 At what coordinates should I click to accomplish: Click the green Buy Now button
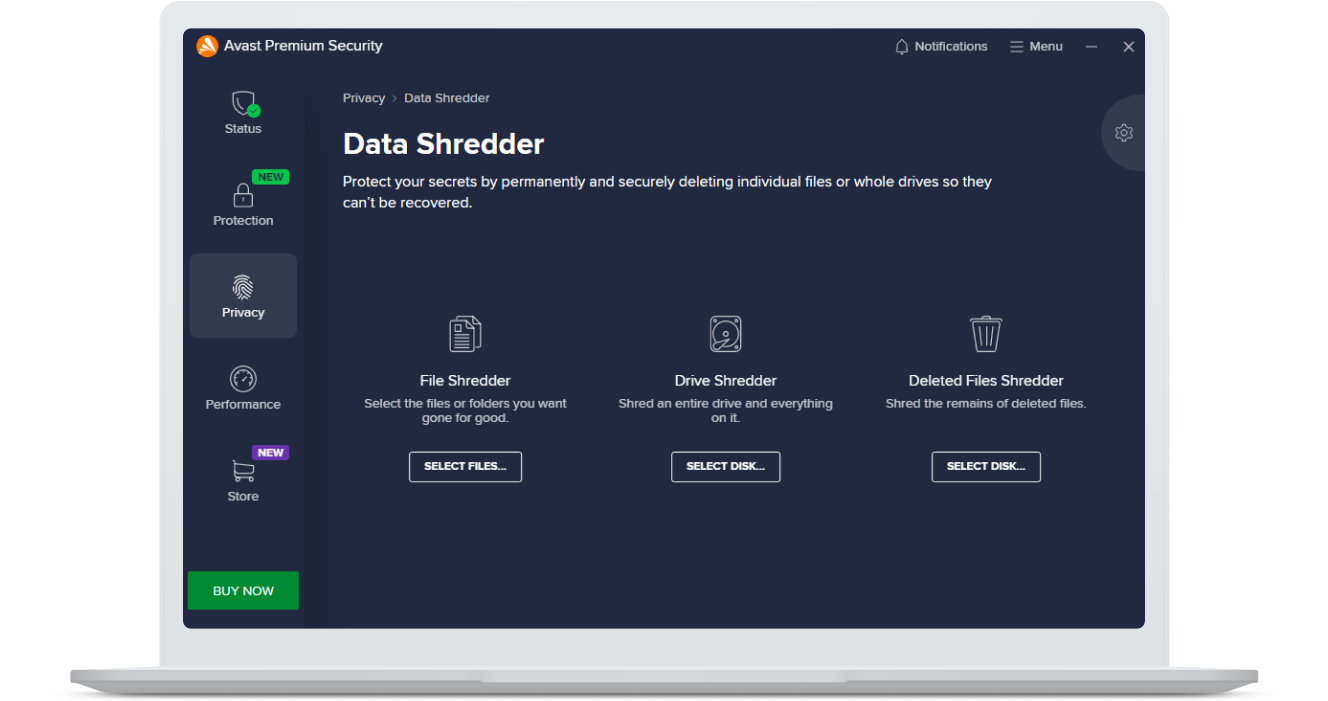(x=243, y=591)
